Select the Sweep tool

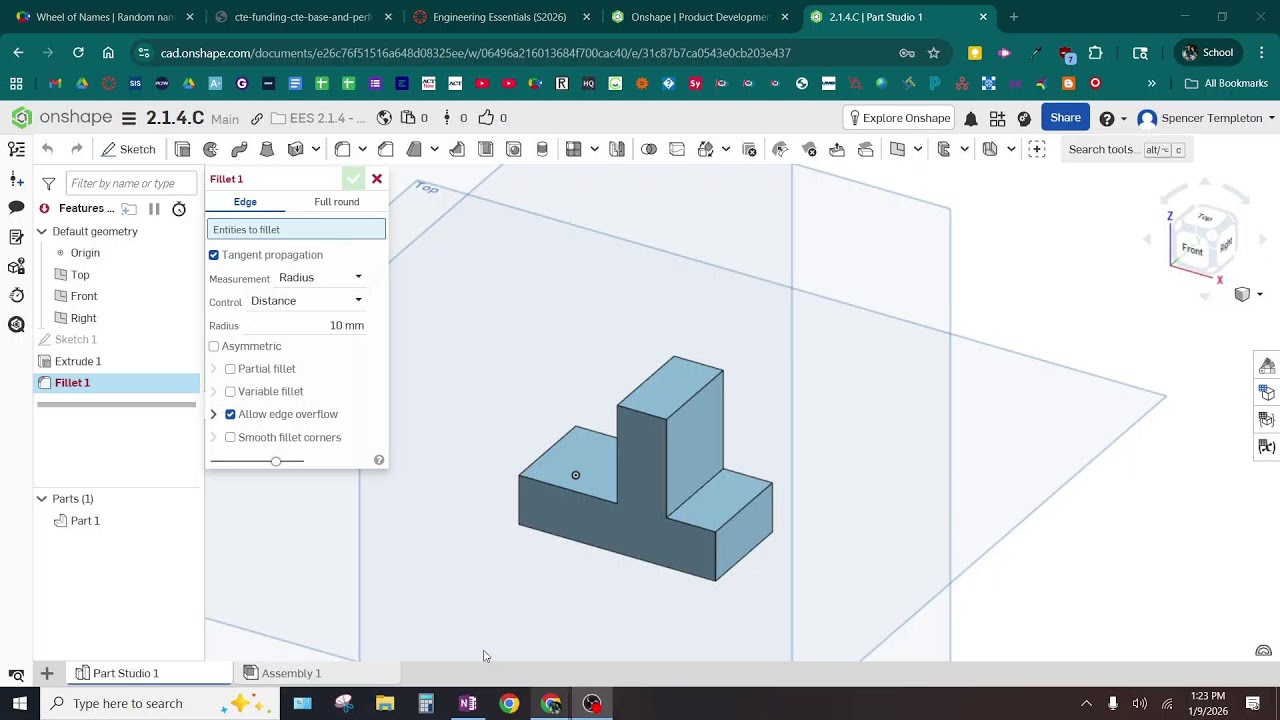click(x=239, y=149)
